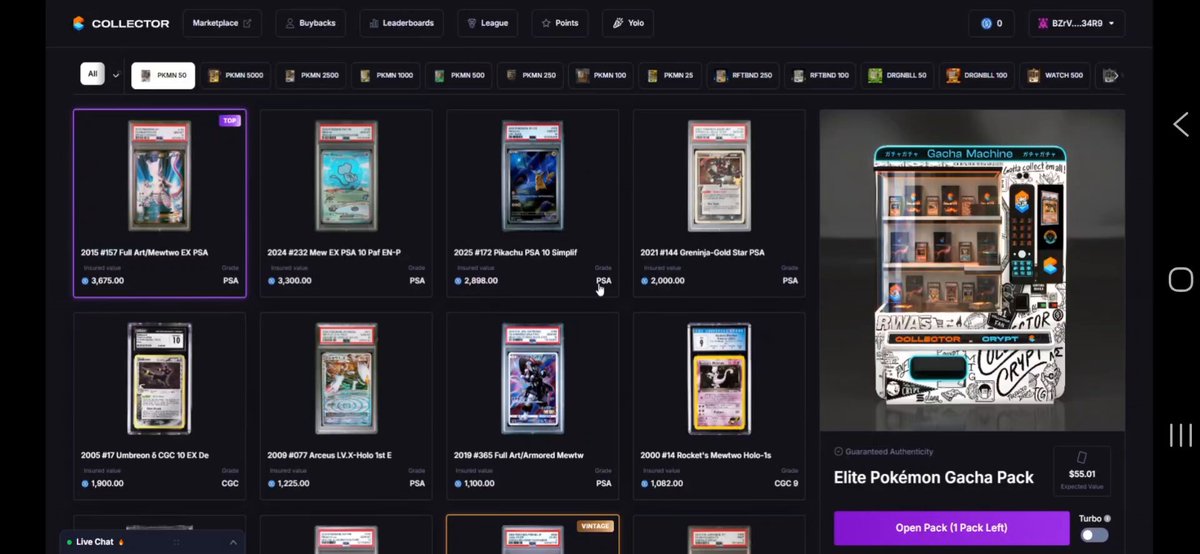Open the Live Chat panel
The image size is (1200, 554).
pyautogui.click(x=152, y=542)
